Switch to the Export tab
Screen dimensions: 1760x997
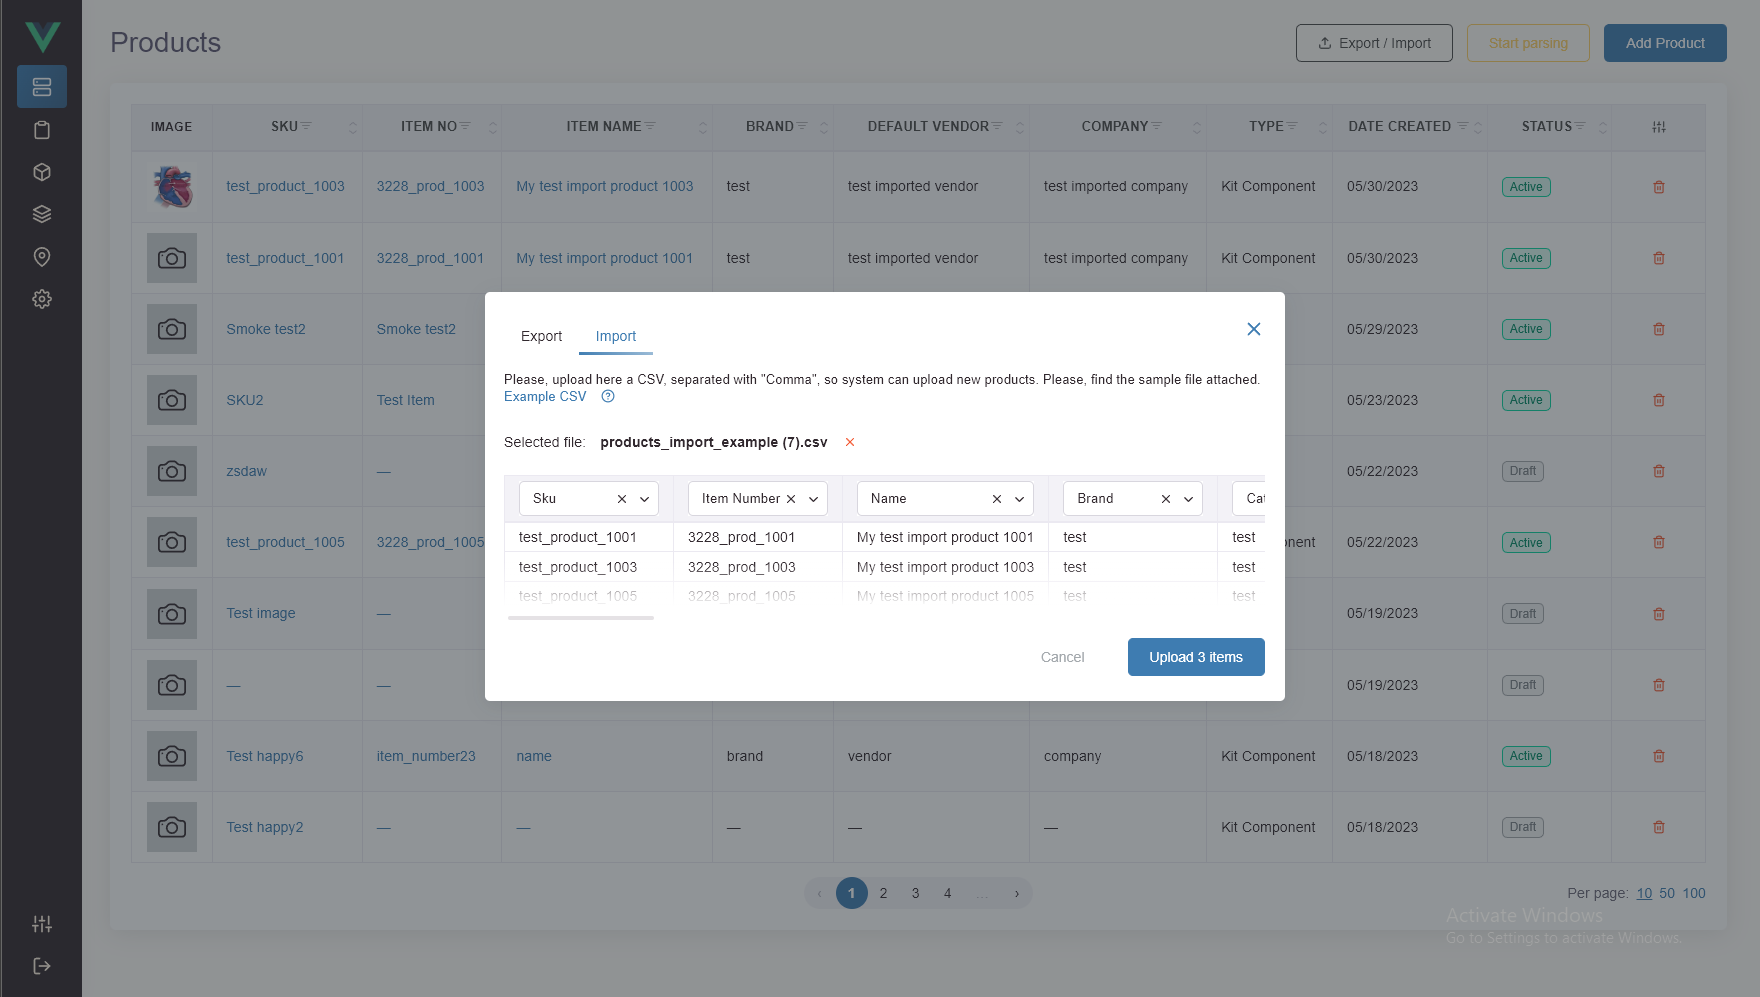541,336
